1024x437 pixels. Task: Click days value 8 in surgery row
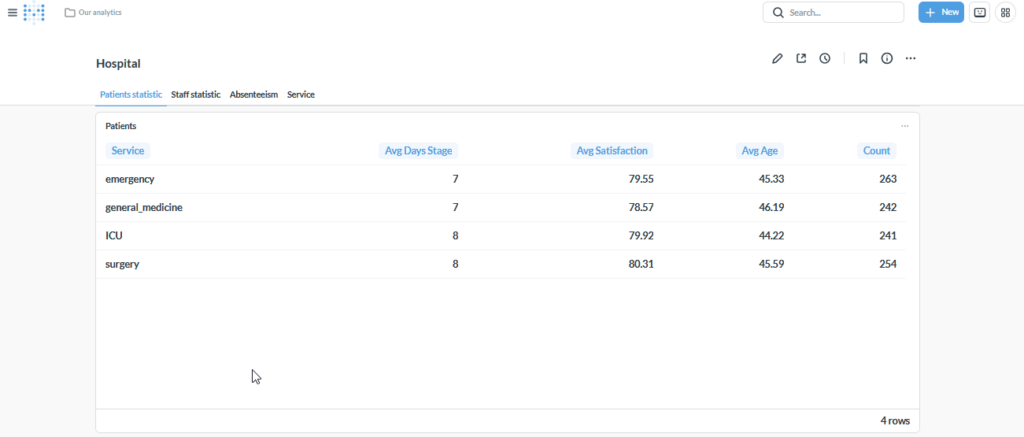455,265
